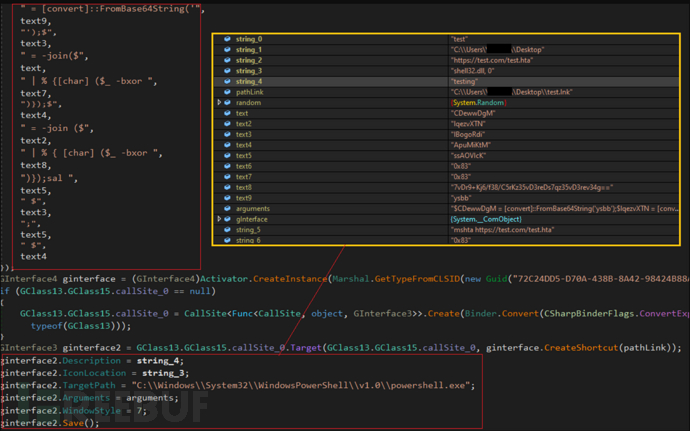Click the variable icon beside text5 in locals
Viewport: 690px width, 431px height.
pyautogui.click(x=227, y=155)
